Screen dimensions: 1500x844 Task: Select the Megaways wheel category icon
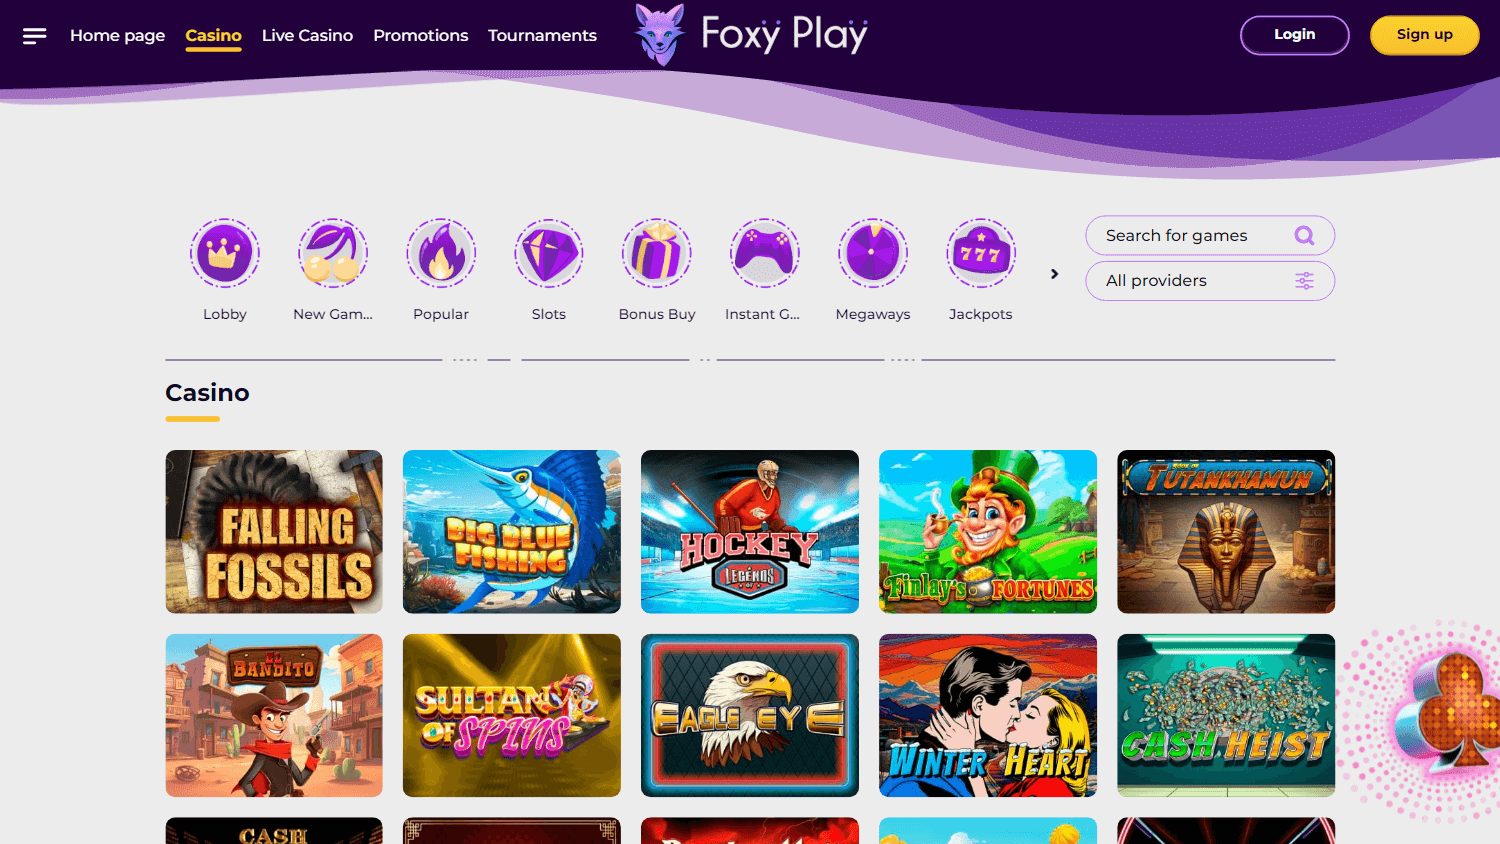[x=873, y=253]
